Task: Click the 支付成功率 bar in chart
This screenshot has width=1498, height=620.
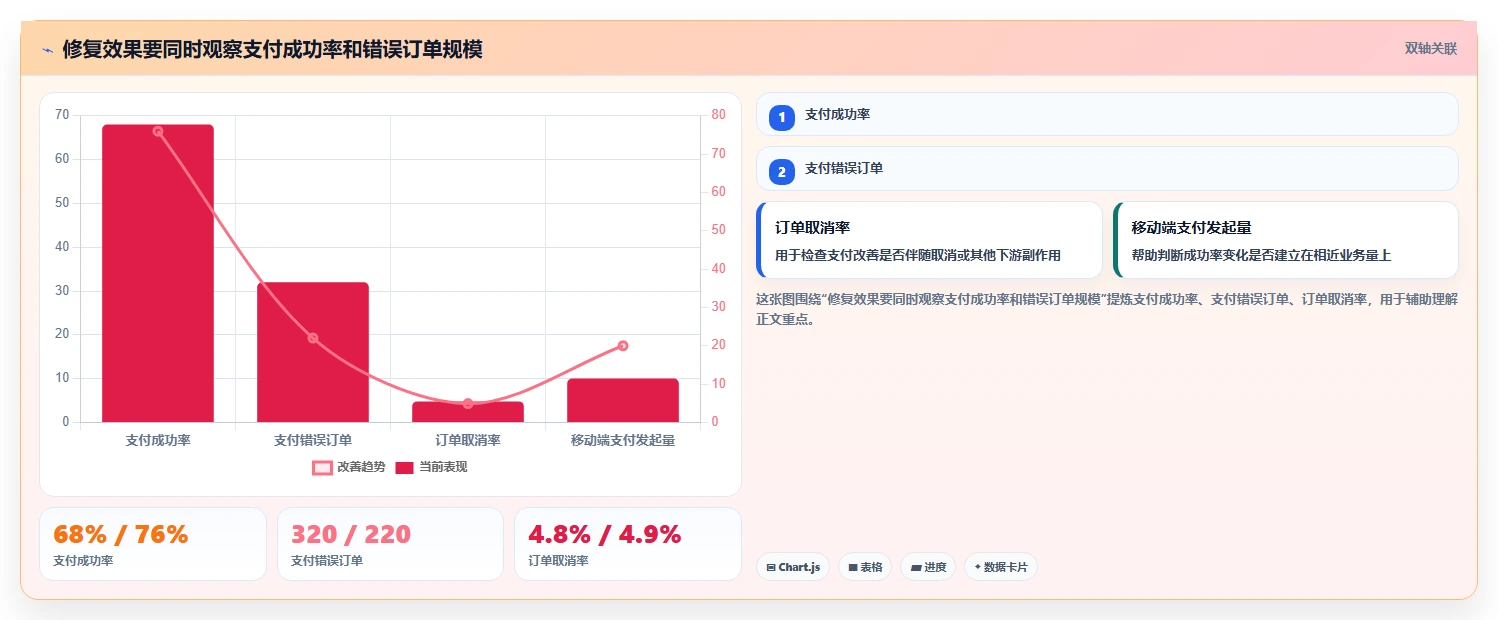Action: tap(158, 273)
